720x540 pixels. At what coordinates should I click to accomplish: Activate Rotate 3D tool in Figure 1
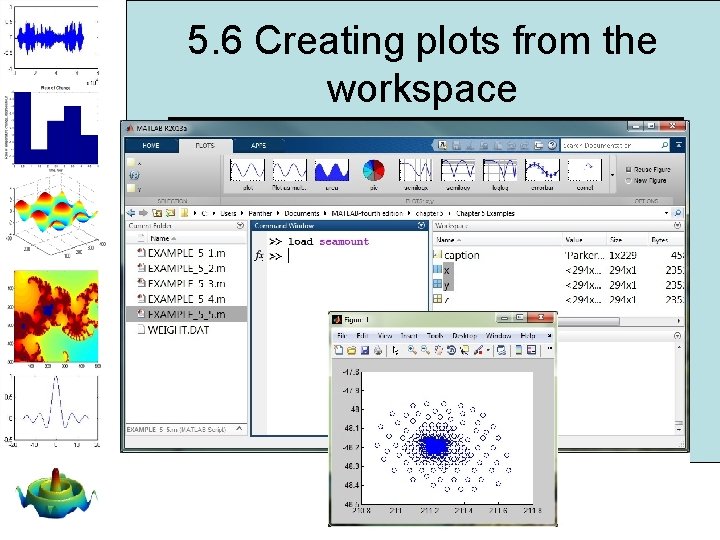(x=451, y=350)
